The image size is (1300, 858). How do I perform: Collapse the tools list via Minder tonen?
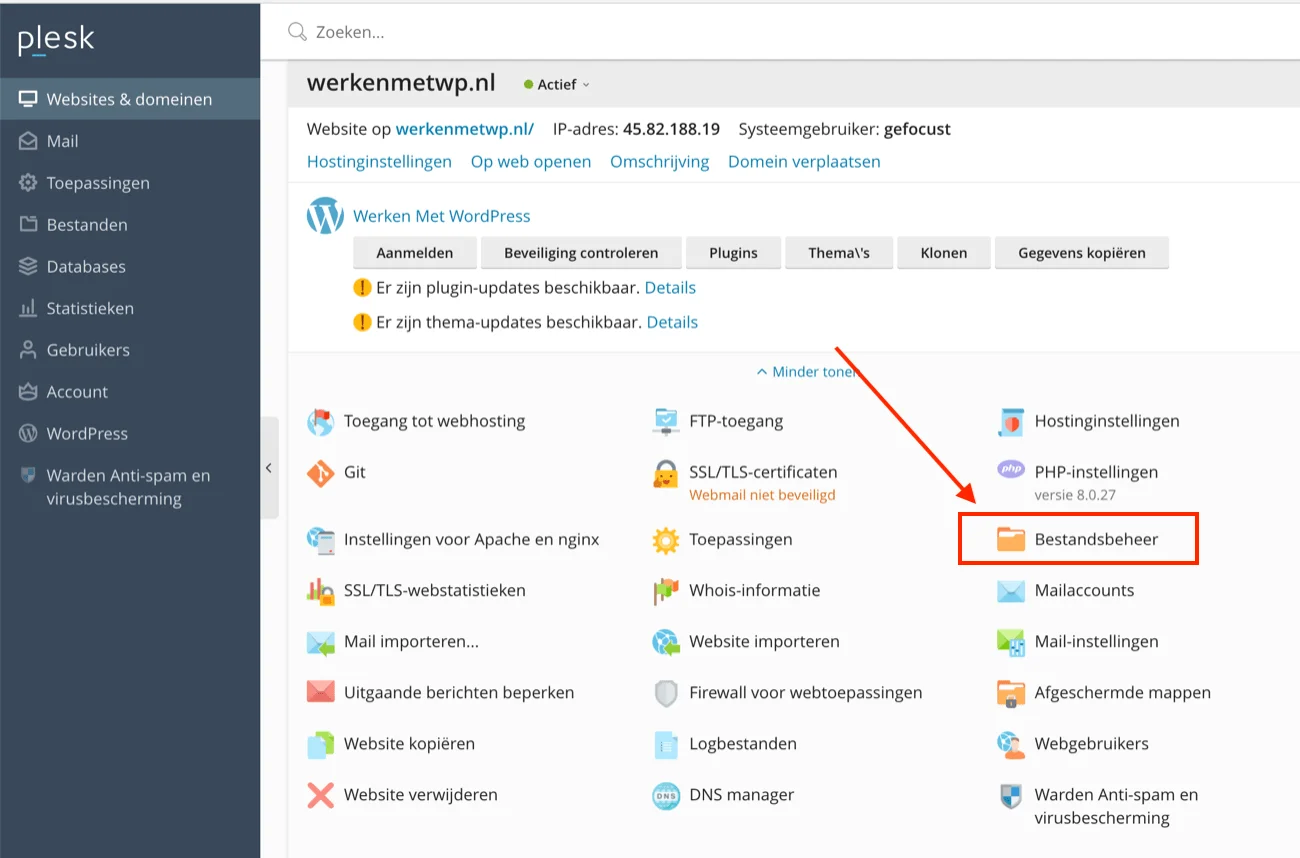coord(806,372)
